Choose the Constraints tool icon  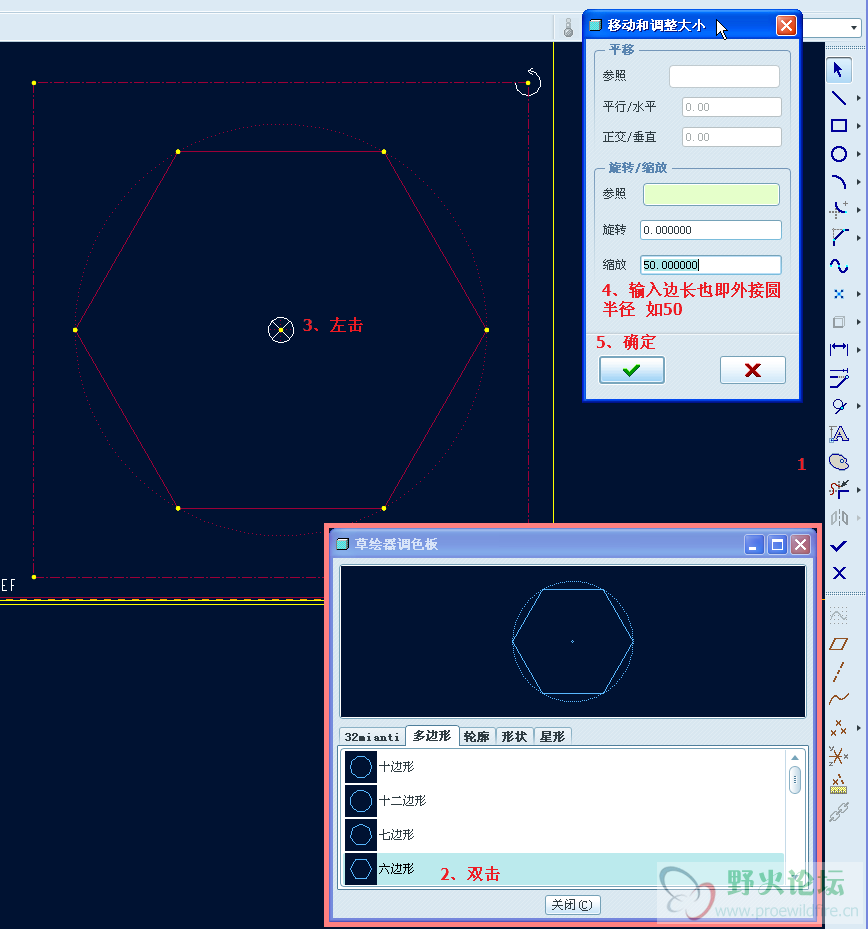838,406
